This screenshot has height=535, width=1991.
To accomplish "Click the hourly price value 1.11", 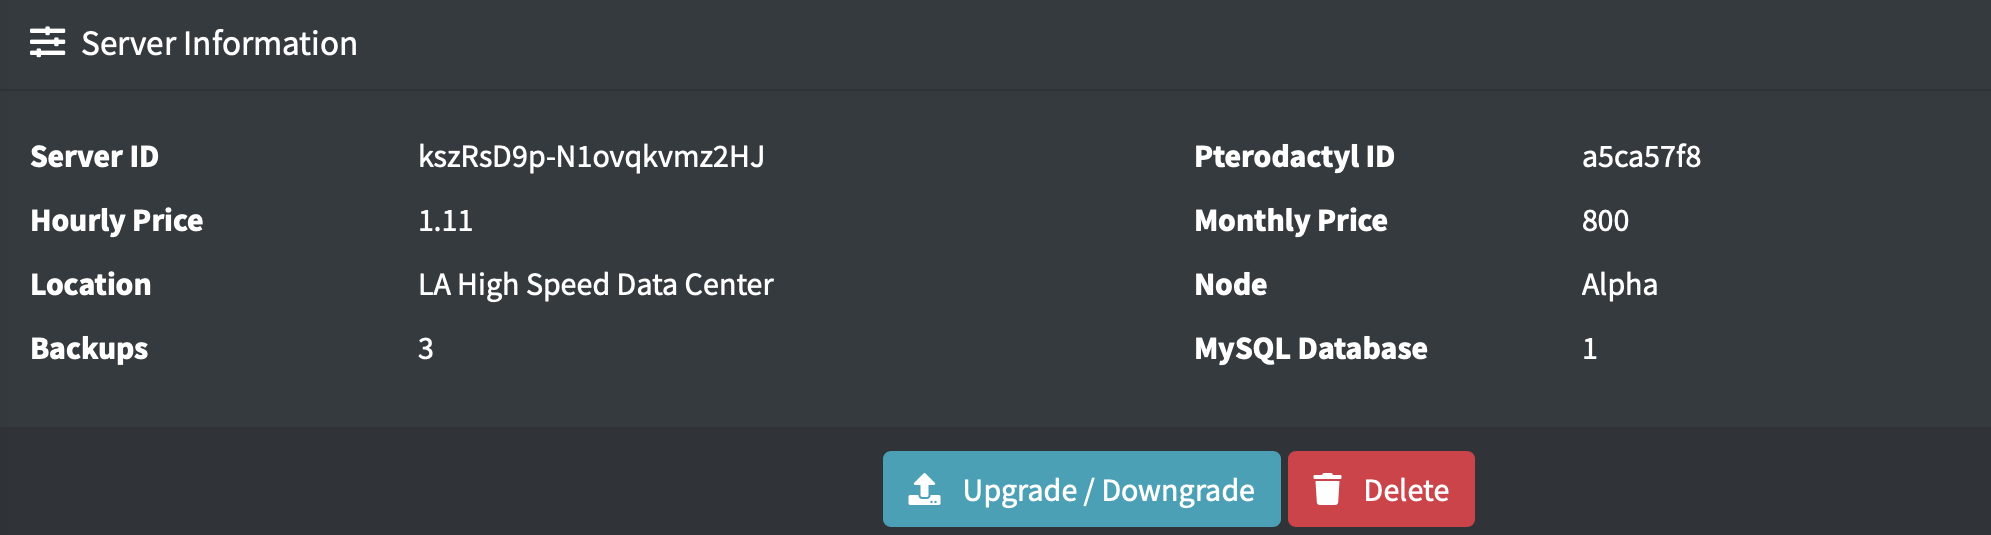I will pyautogui.click(x=445, y=221).
